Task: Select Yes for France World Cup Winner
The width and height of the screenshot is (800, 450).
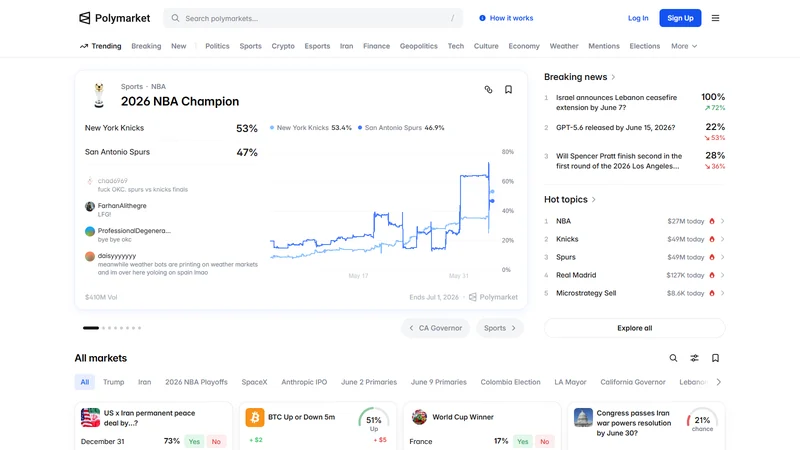Action: 522,441
